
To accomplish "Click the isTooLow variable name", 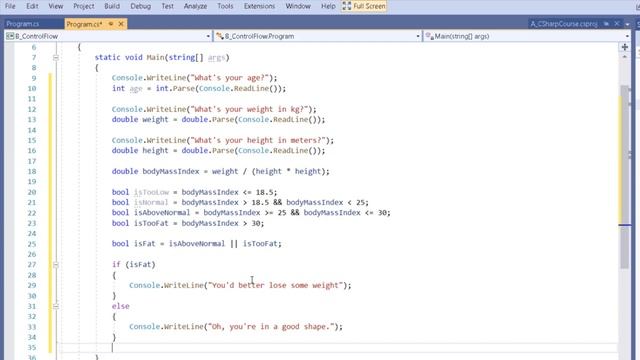I will point(151,192).
